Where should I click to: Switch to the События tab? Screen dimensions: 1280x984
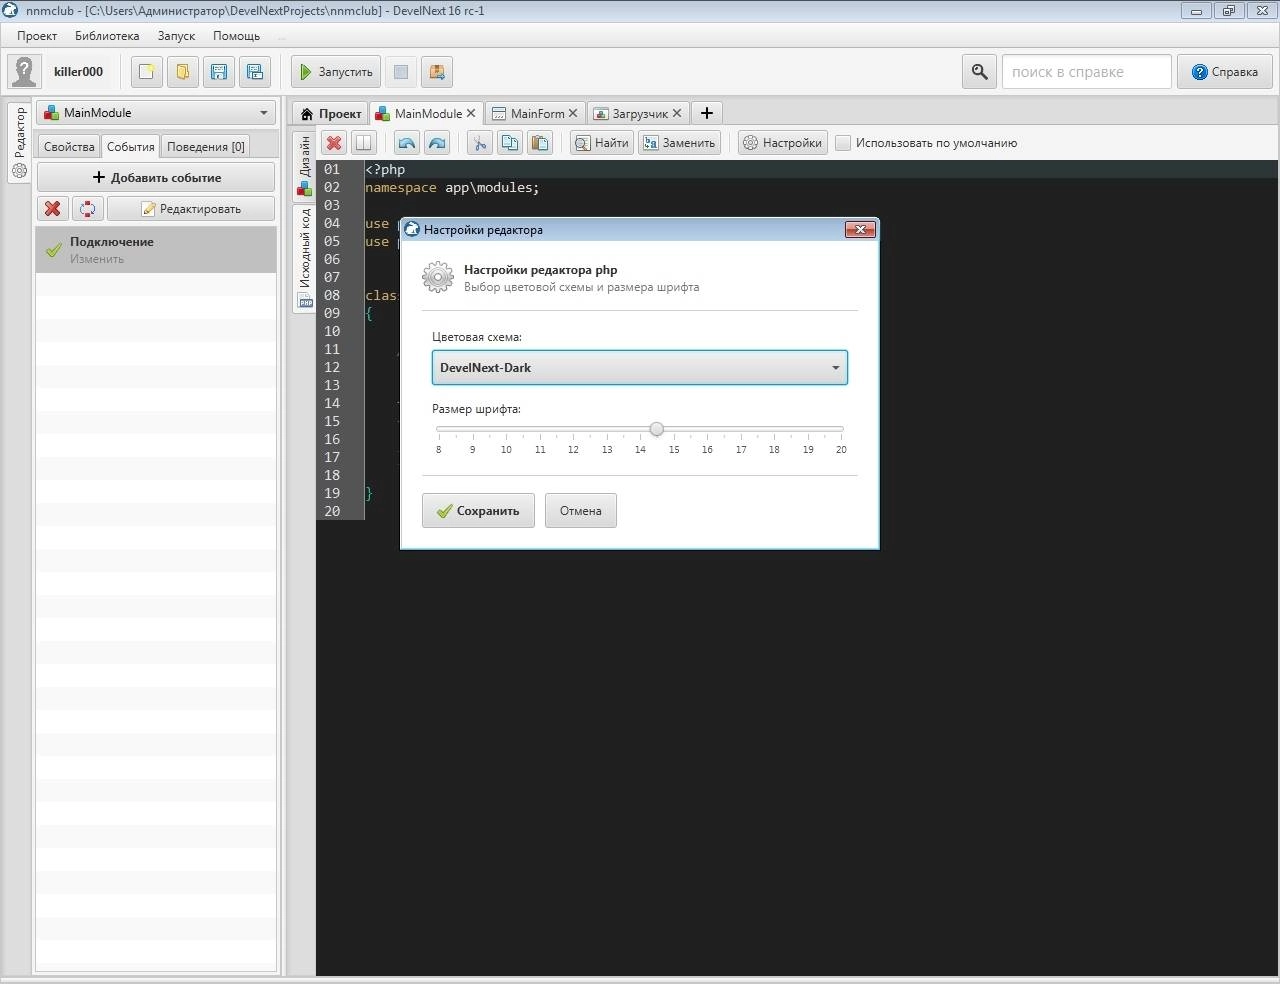(131, 146)
